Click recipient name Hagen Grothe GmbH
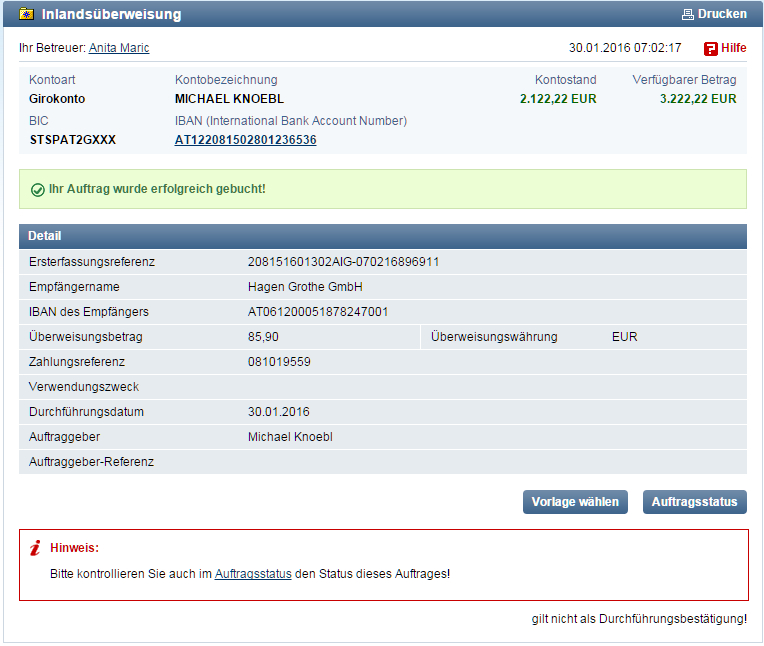 [x=305, y=287]
